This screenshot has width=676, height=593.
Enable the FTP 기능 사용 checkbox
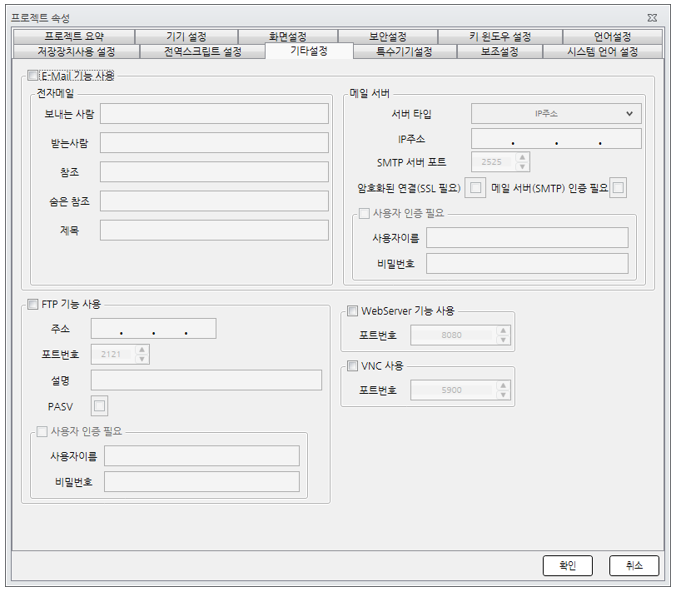tap(33, 304)
